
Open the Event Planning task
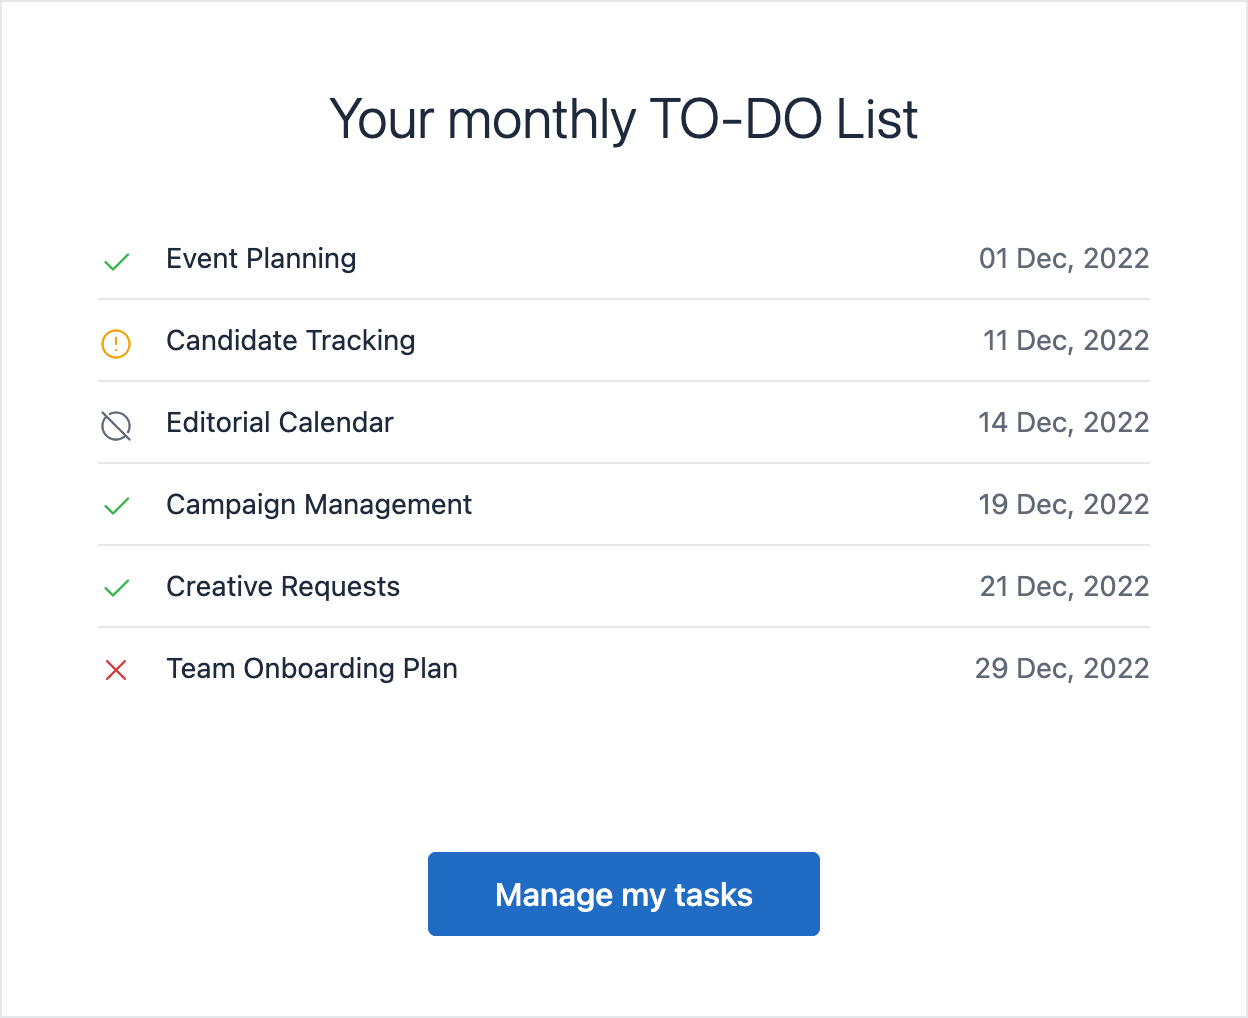click(x=261, y=258)
